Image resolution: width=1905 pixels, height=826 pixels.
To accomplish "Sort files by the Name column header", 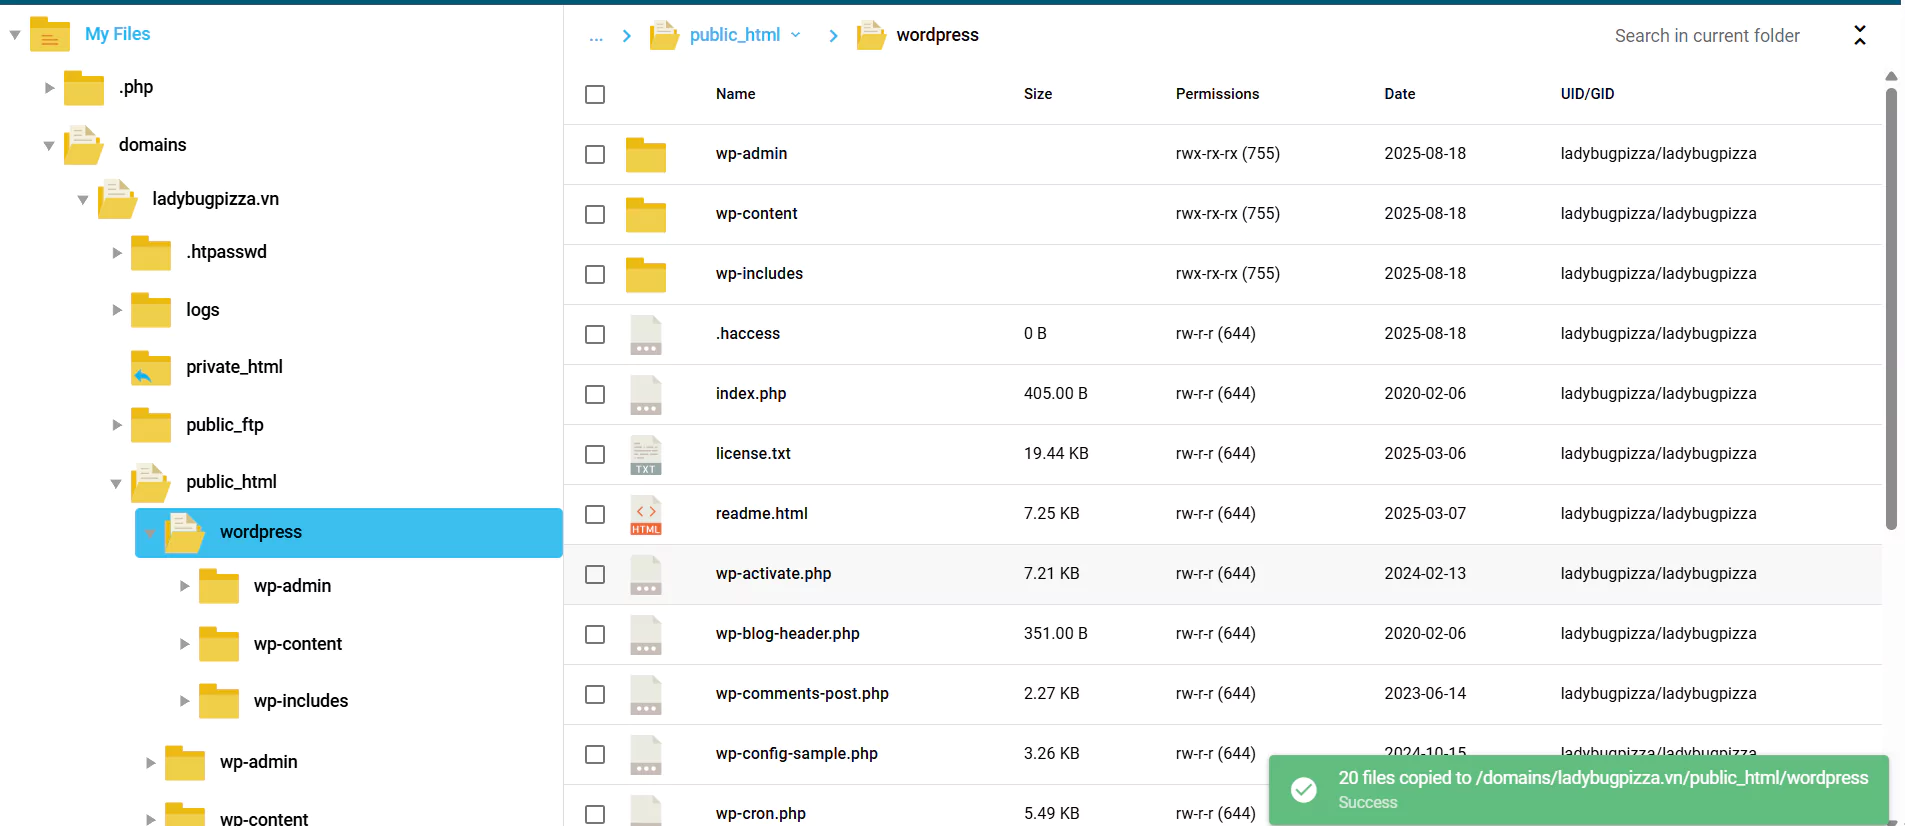I will click(735, 94).
